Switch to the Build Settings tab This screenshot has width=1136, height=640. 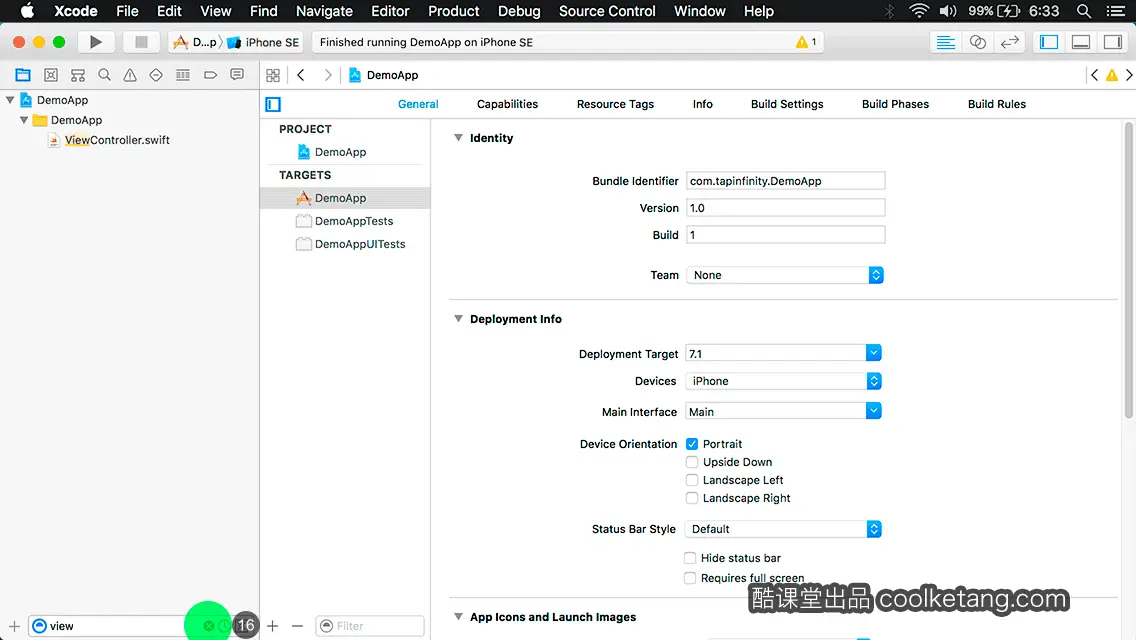click(787, 104)
